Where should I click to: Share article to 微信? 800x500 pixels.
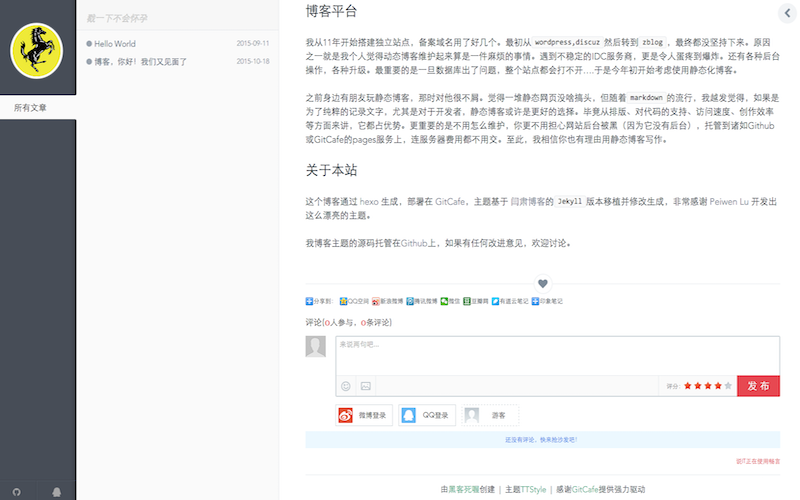pos(450,300)
